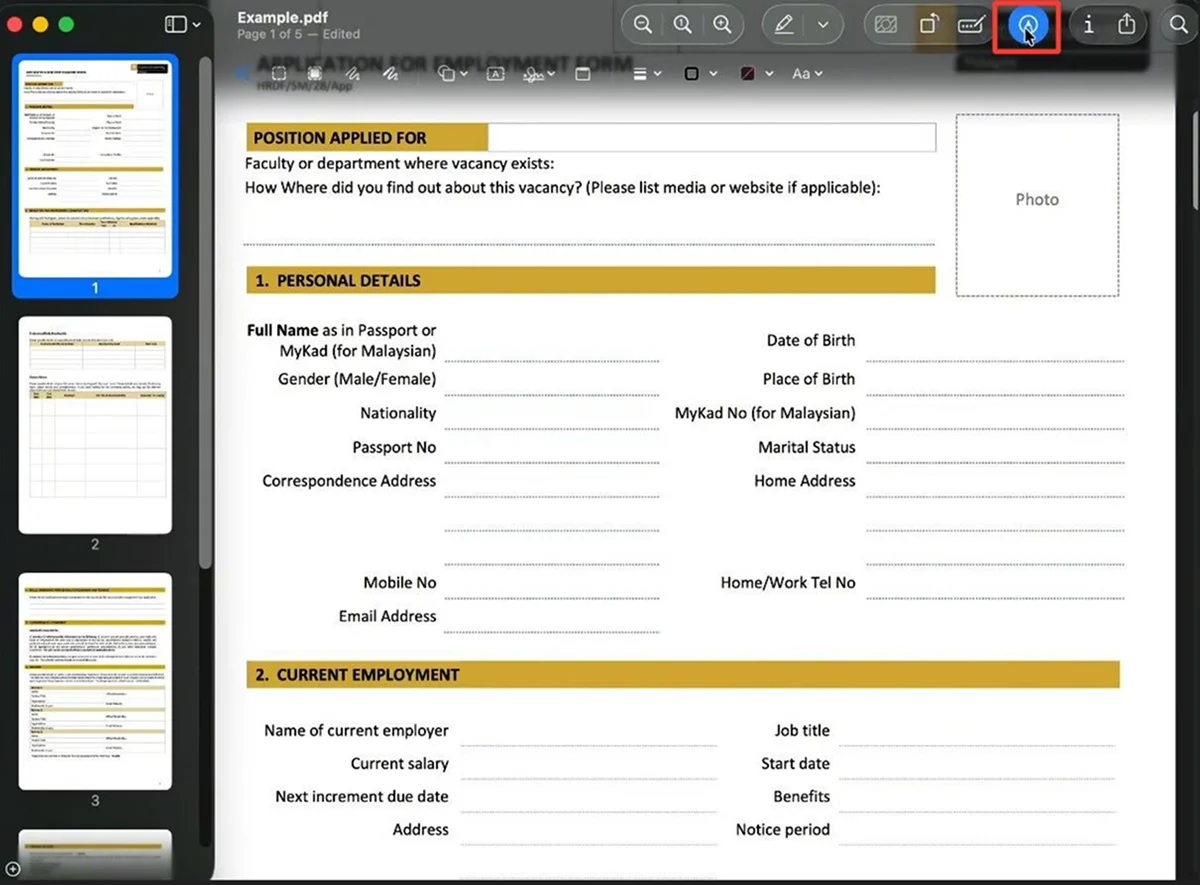This screenshot has width=1200, height=885.
Task: Choose the redact selection markup tool
Action: [x=315, y=73]
